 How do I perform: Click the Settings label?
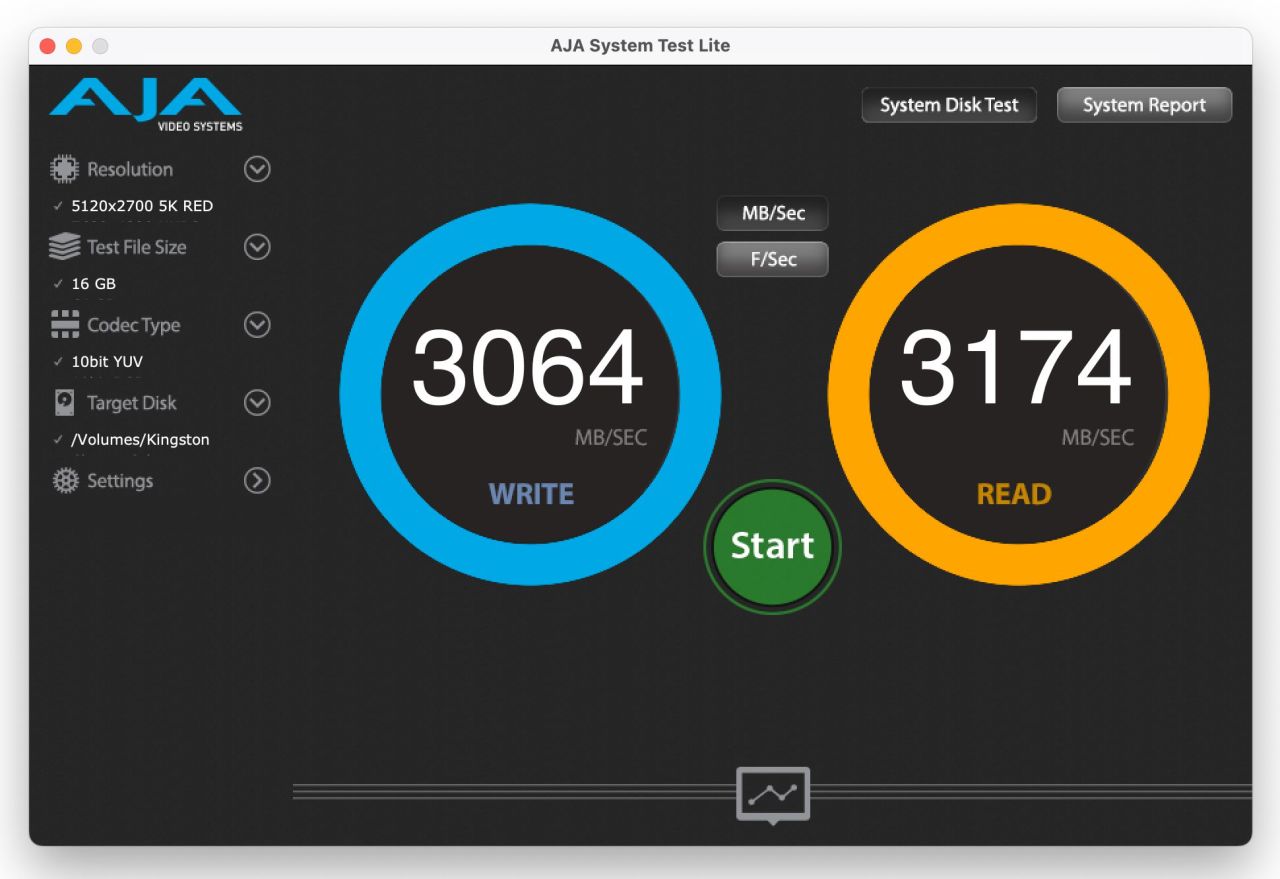(120, 481)
